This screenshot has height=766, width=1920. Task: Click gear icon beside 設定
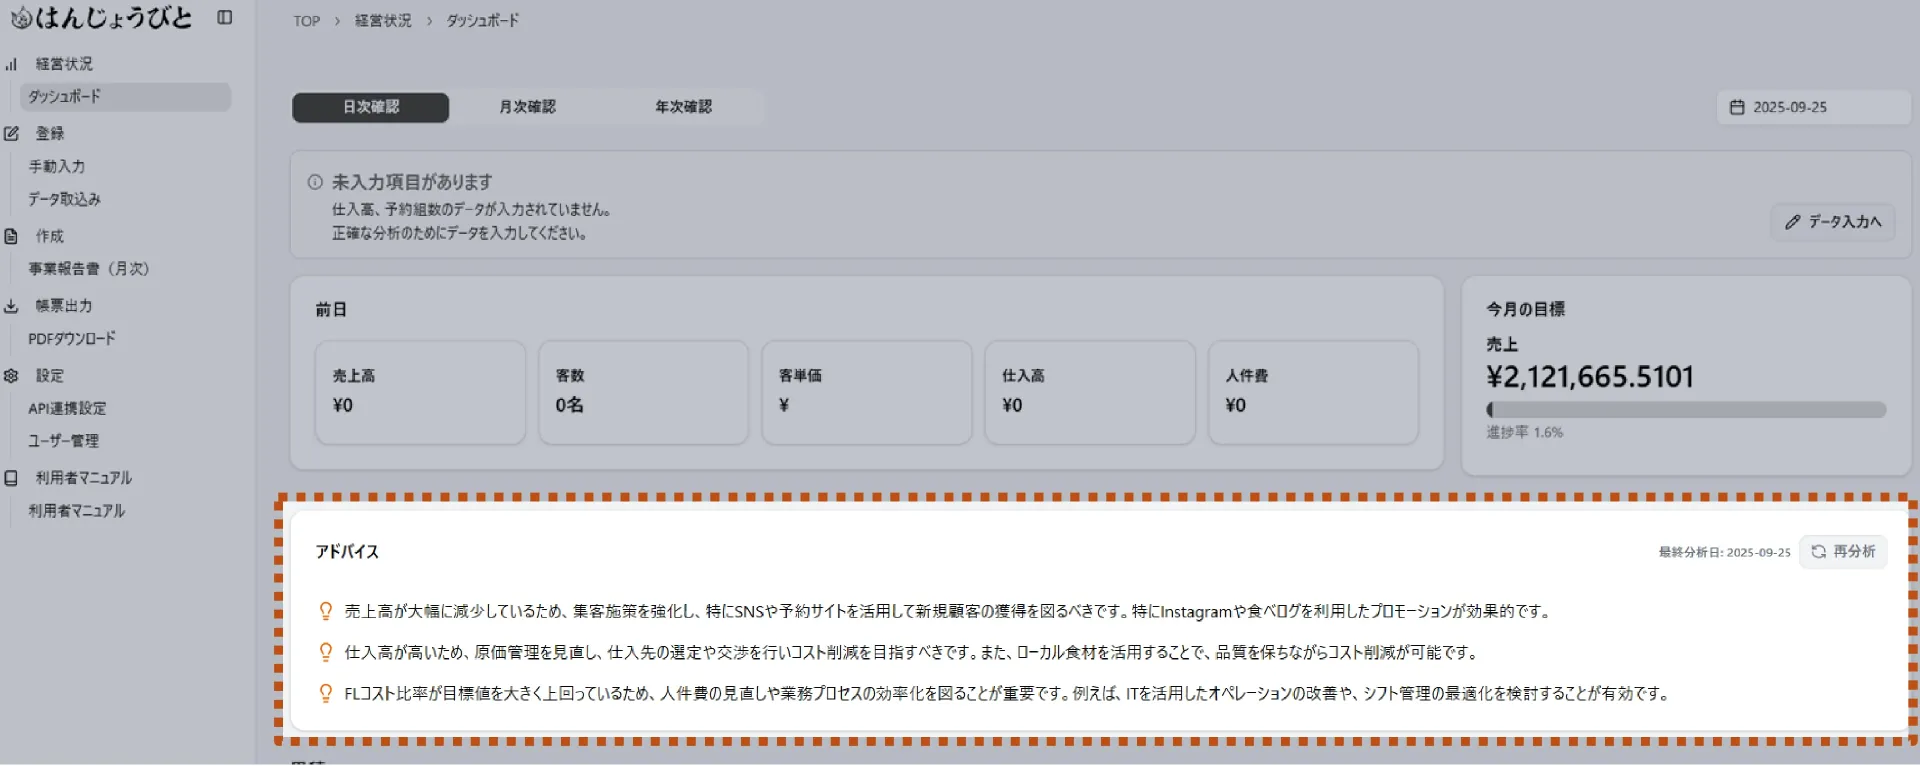coord(11,376)
